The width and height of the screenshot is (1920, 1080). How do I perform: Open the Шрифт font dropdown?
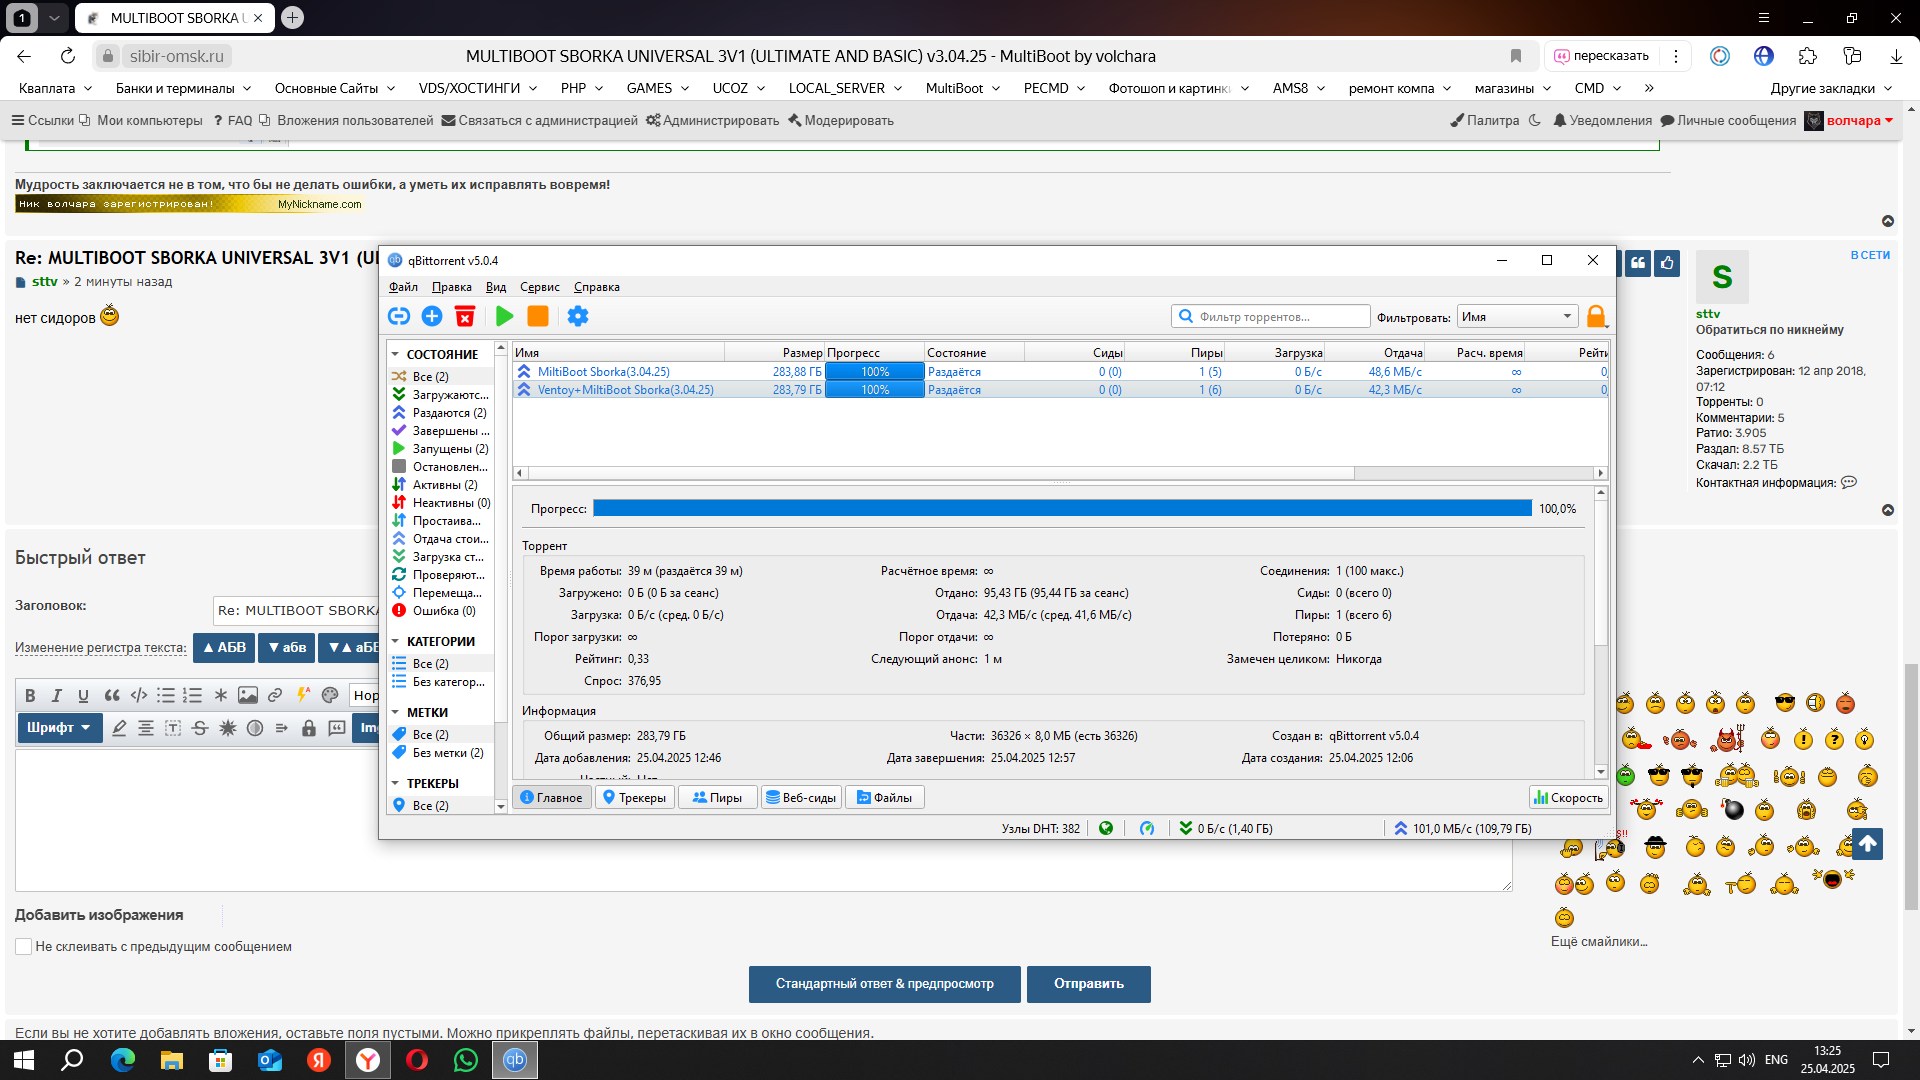(59, 727)
